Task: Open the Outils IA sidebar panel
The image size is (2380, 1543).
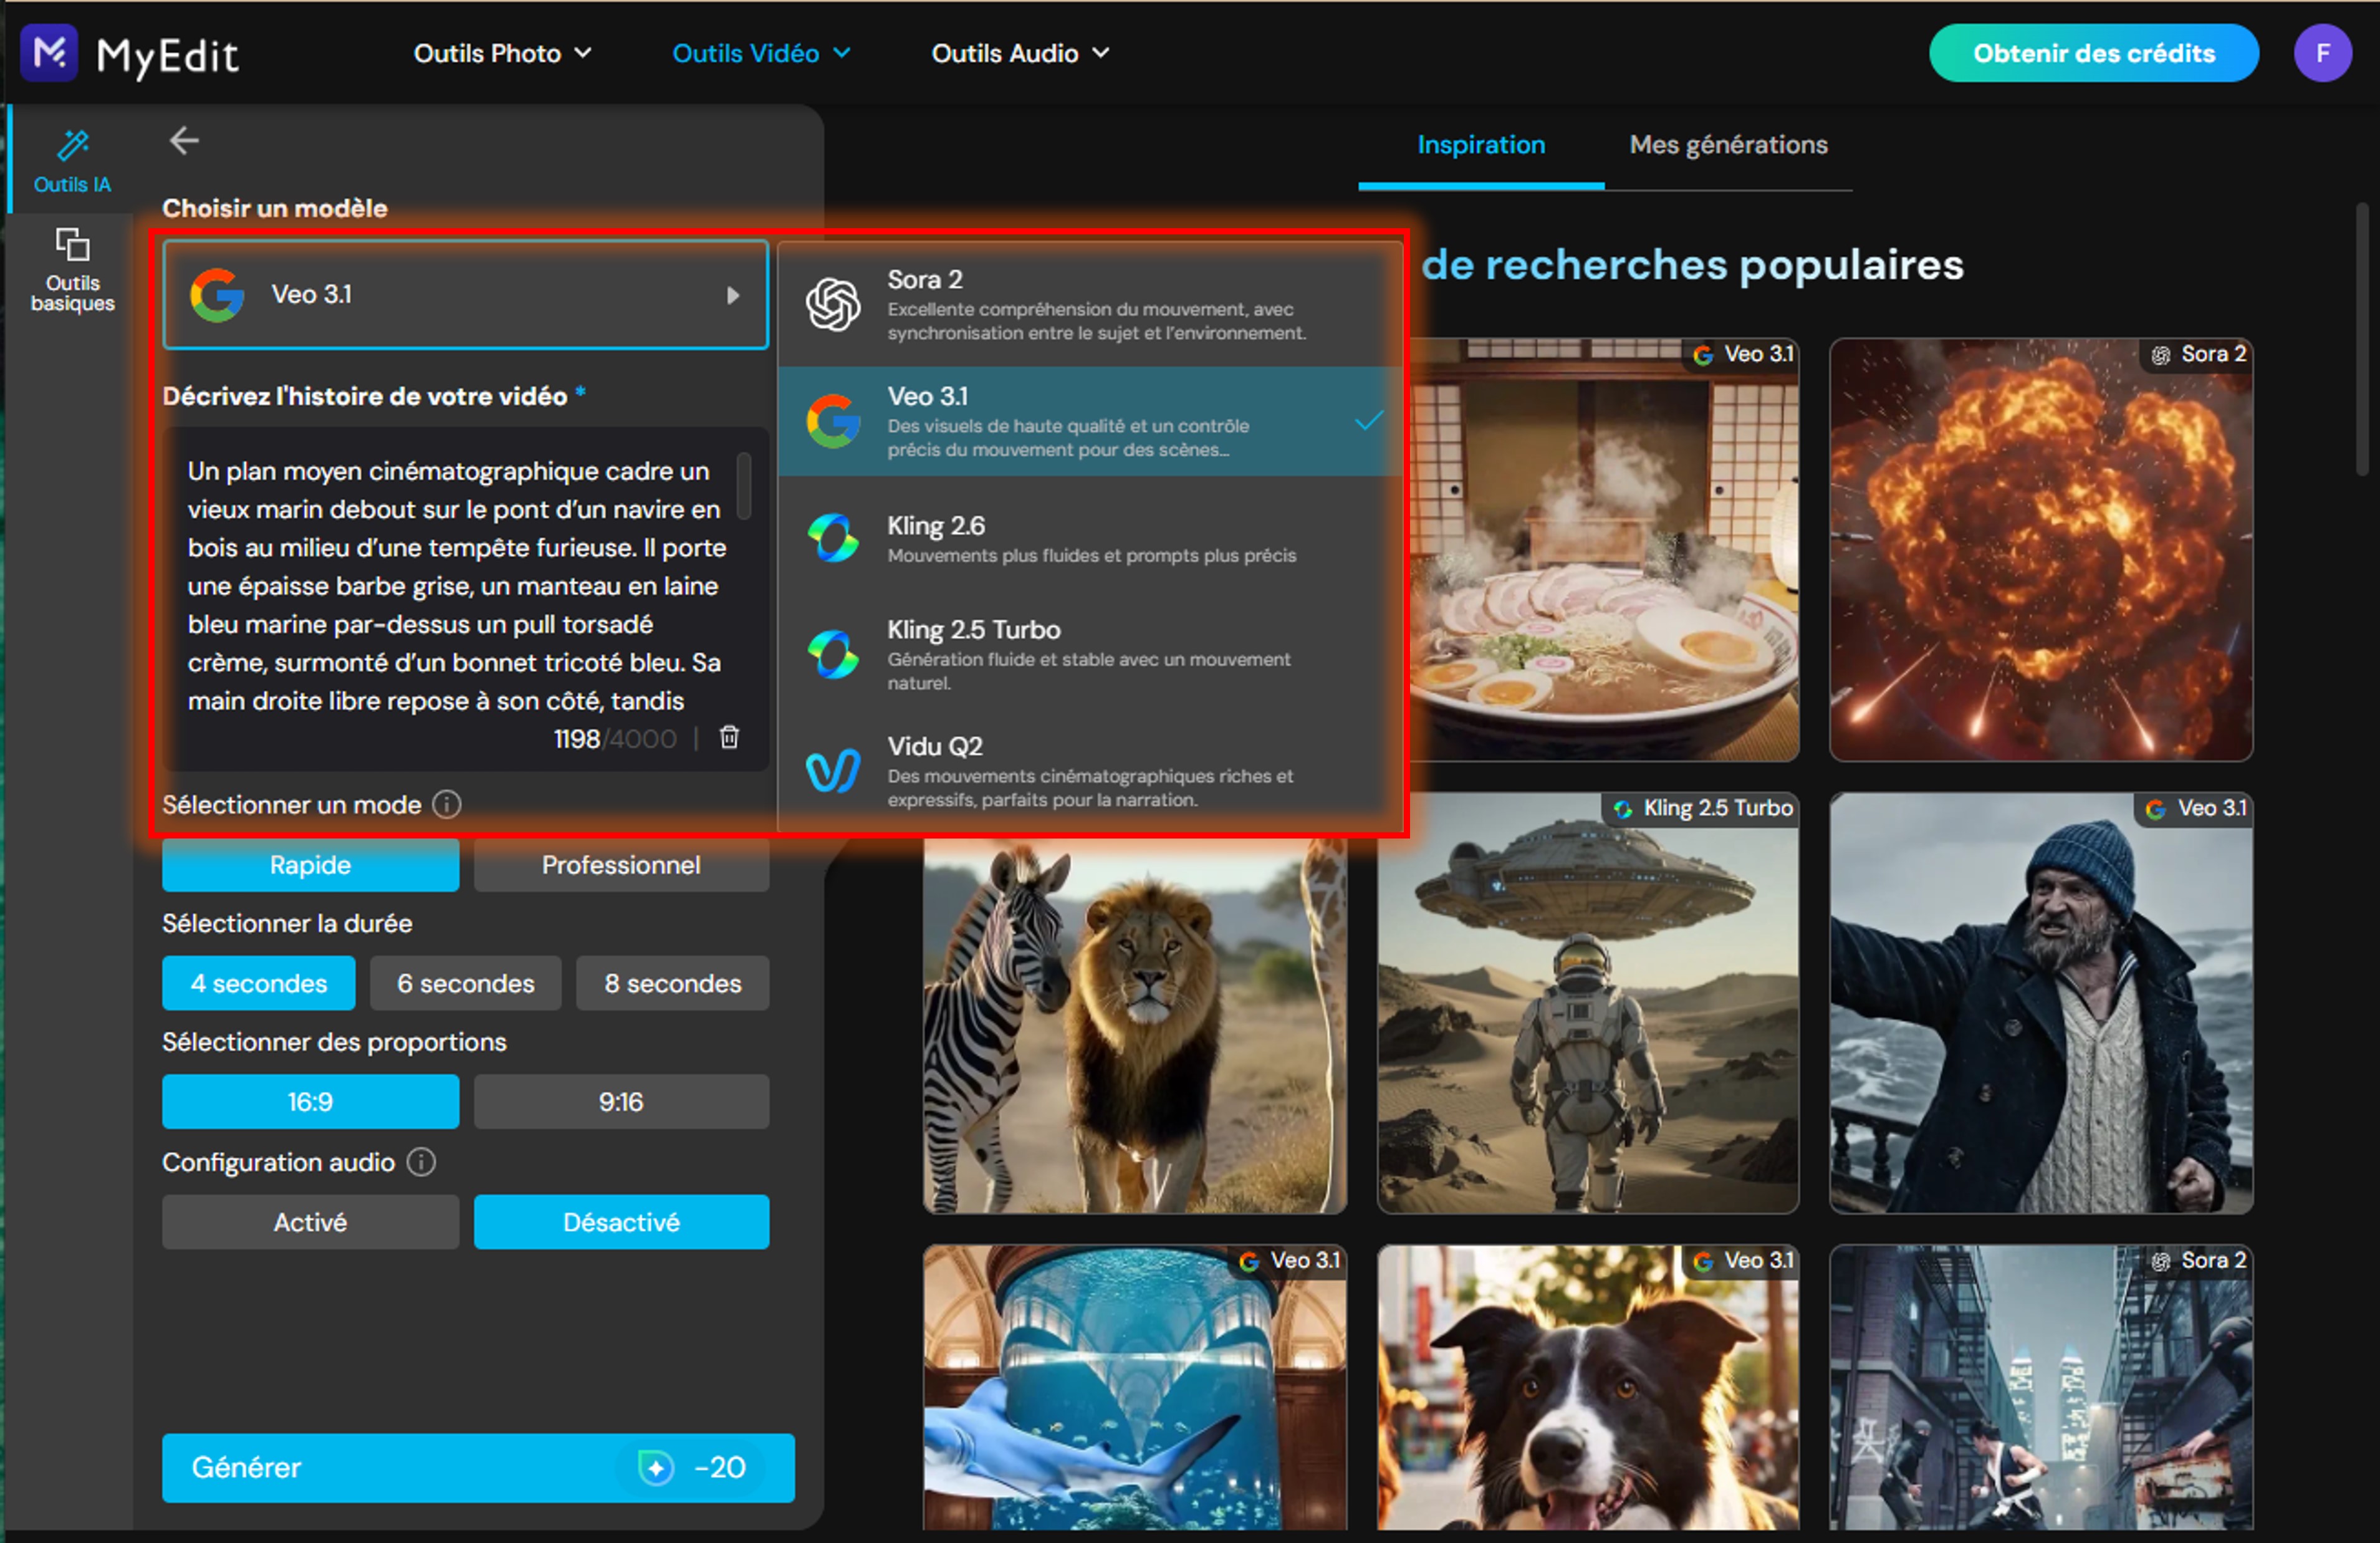Action: click(72, 160)
